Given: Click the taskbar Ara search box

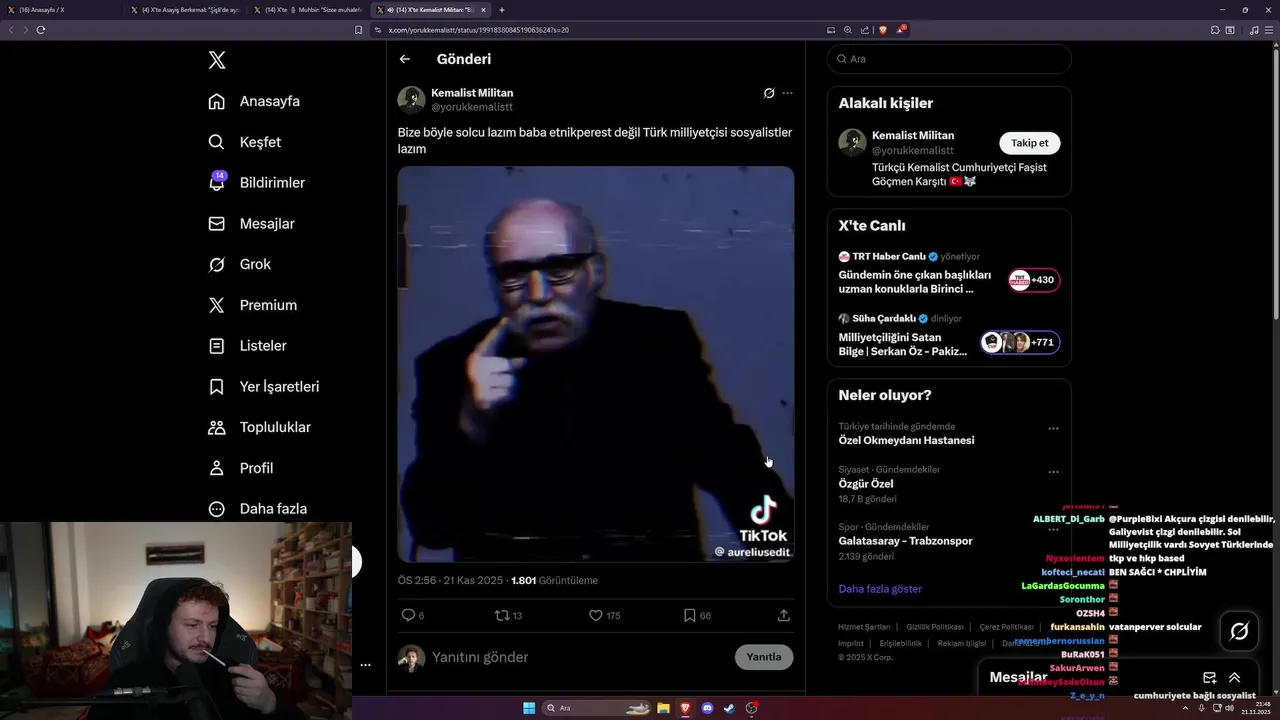Looking at the screenshot, I should [x=597, y=708].
